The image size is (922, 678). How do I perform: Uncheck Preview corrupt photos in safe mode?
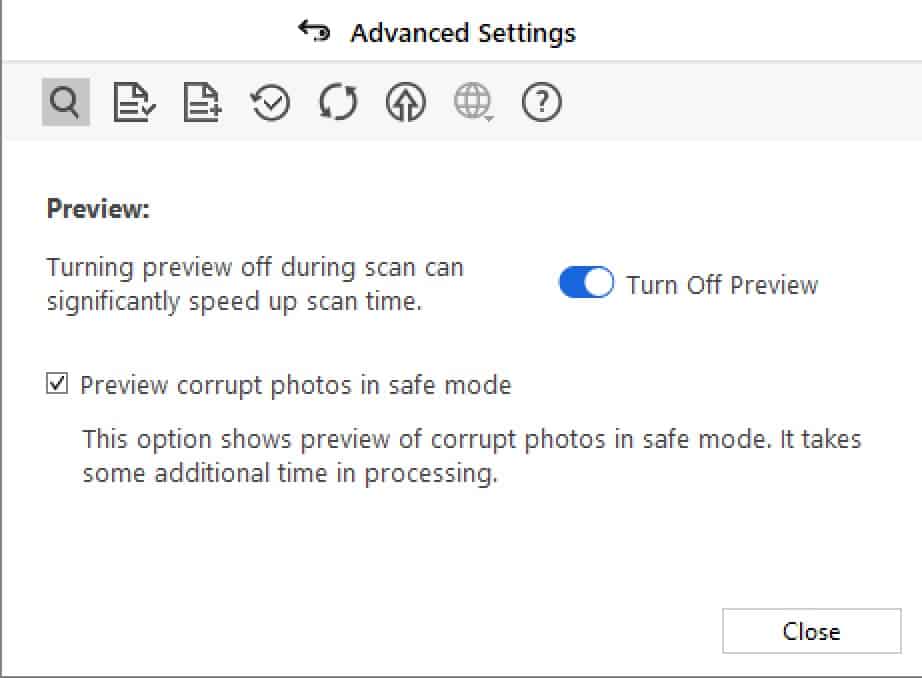tap(57, 384)
